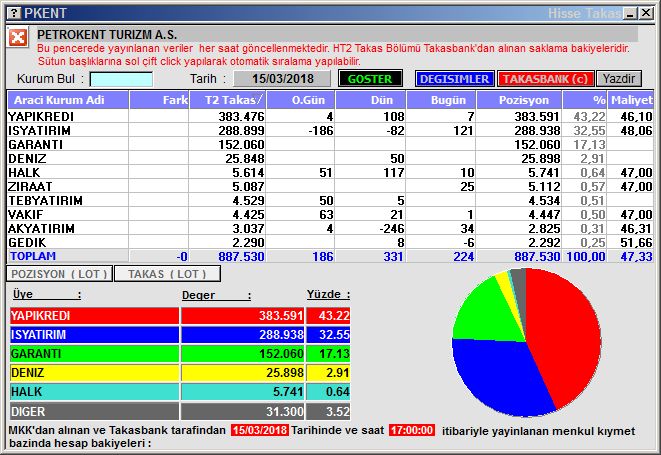Image resolution: width=661 pixels, height=455 pixels.
Task: Click the Tarih date field 15/03/2018
Action: click(282, 79)
